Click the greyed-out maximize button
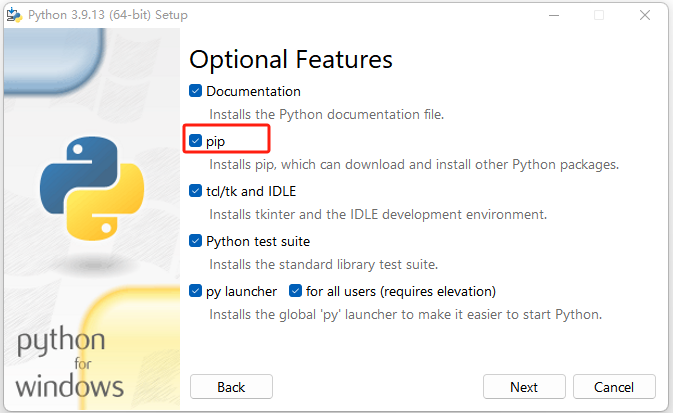 click(x=599, y=15)
